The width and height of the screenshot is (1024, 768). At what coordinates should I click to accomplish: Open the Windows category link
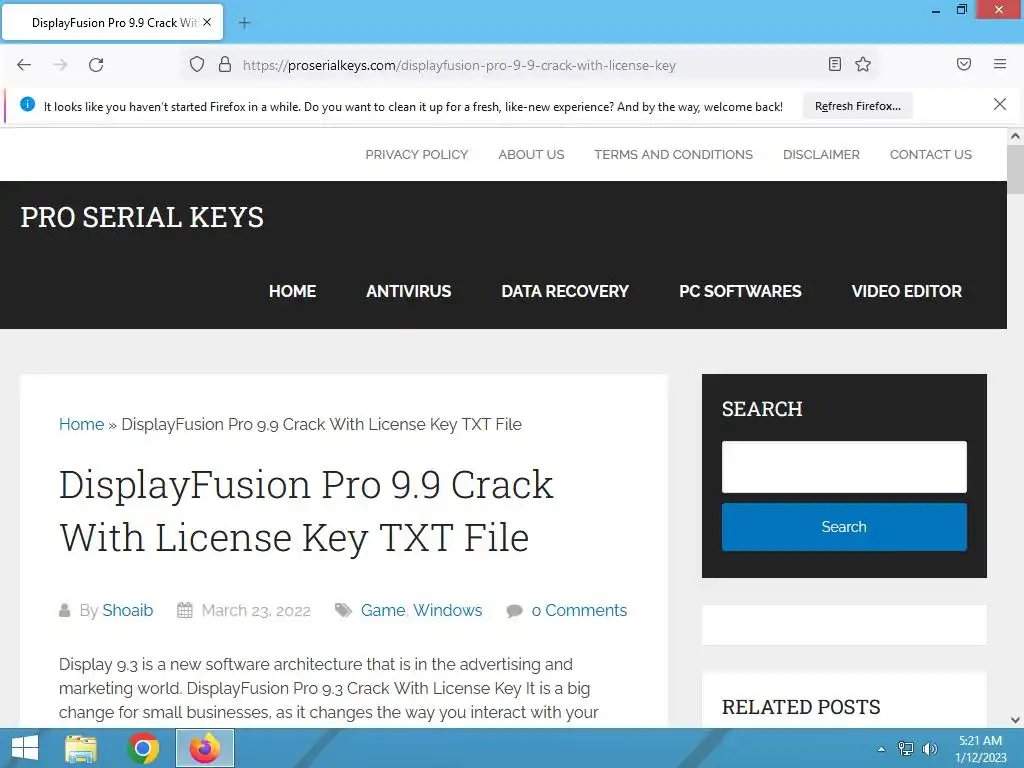447,611
